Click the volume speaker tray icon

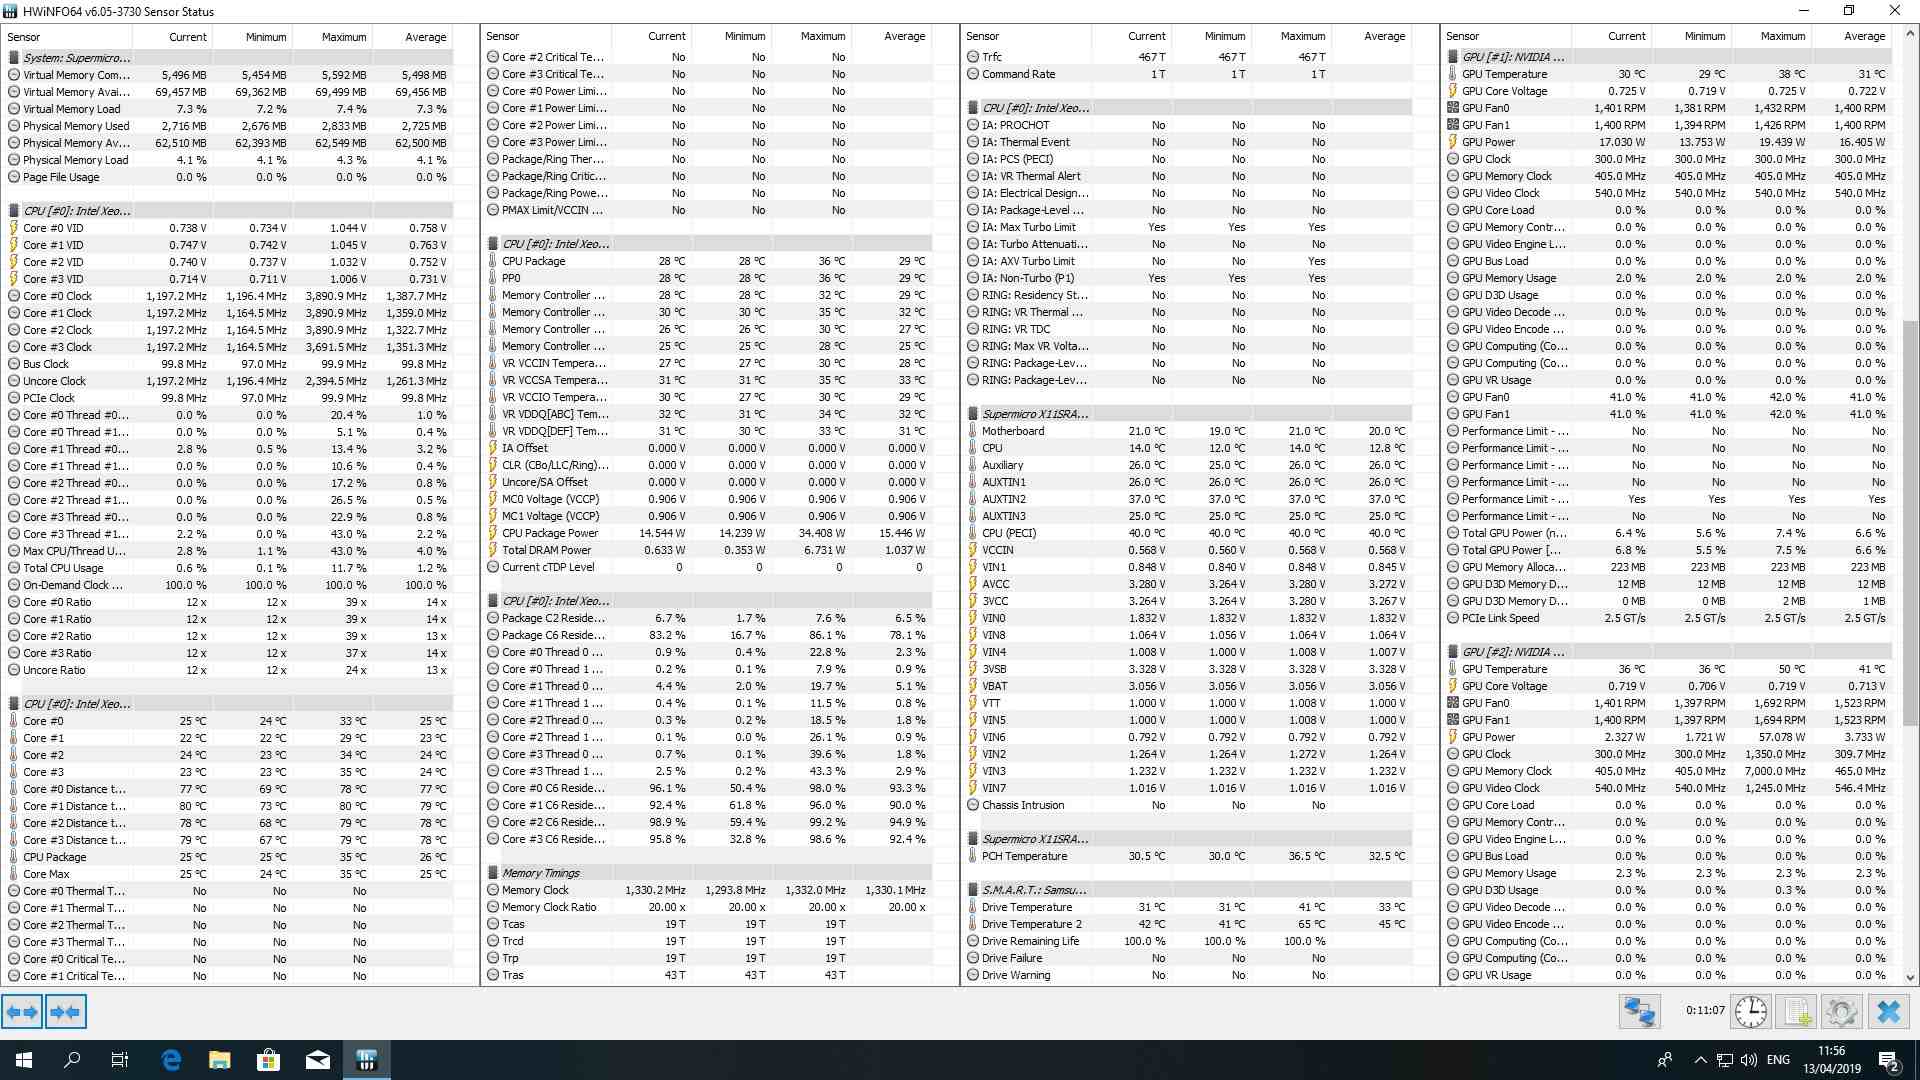pos(1748,1060)
